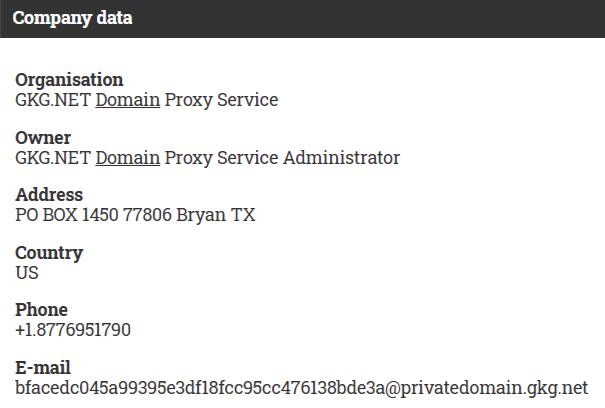Click Bryan TX in the address
This screenshot has width=605, height=408.
tap(216, 215)
